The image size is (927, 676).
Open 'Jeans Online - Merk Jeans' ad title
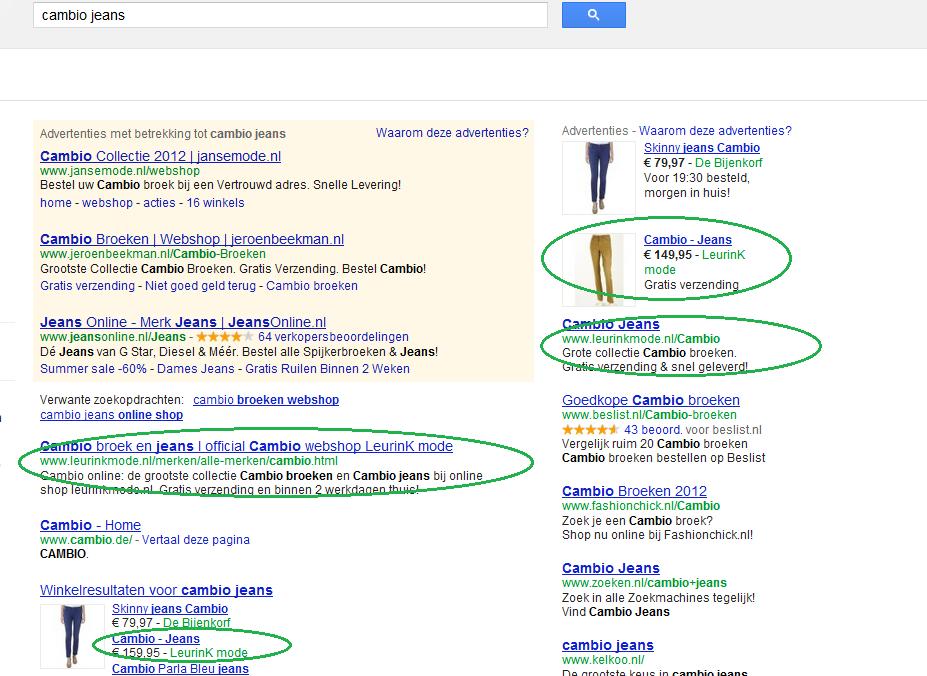(183, 323)
